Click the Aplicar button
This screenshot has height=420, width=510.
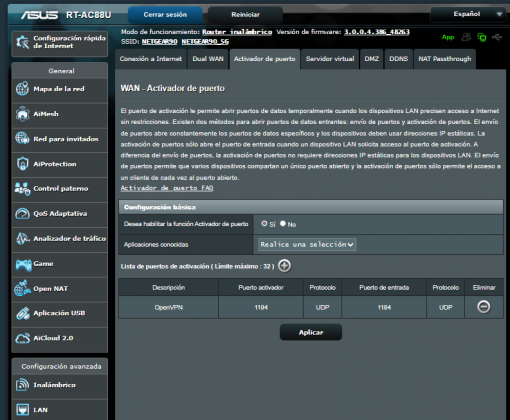311,332
